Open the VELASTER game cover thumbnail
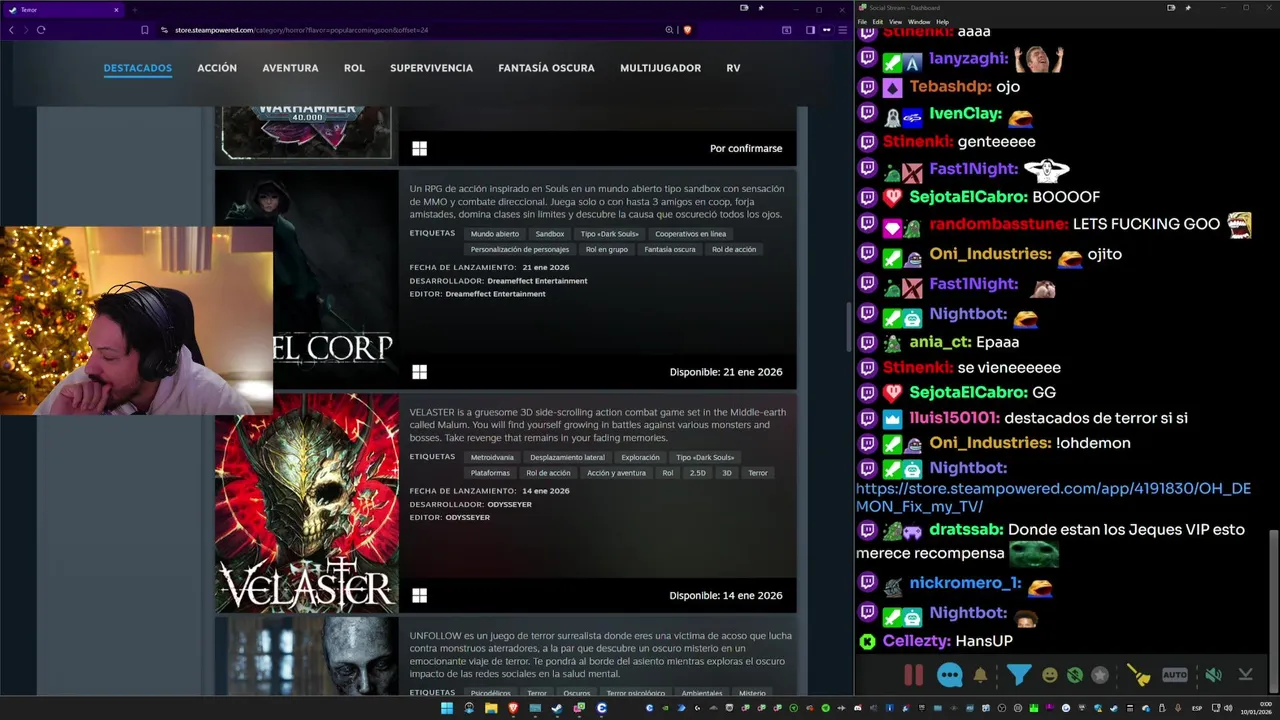This screenshot has height=720, width=1280. coord(307,502)
